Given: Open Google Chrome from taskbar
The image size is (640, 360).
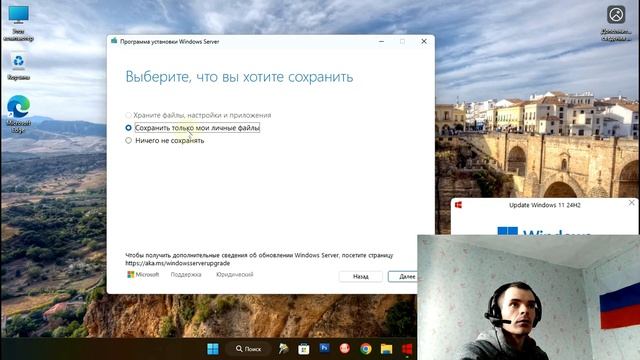Looking at the screenshot, I should (366, 349).
